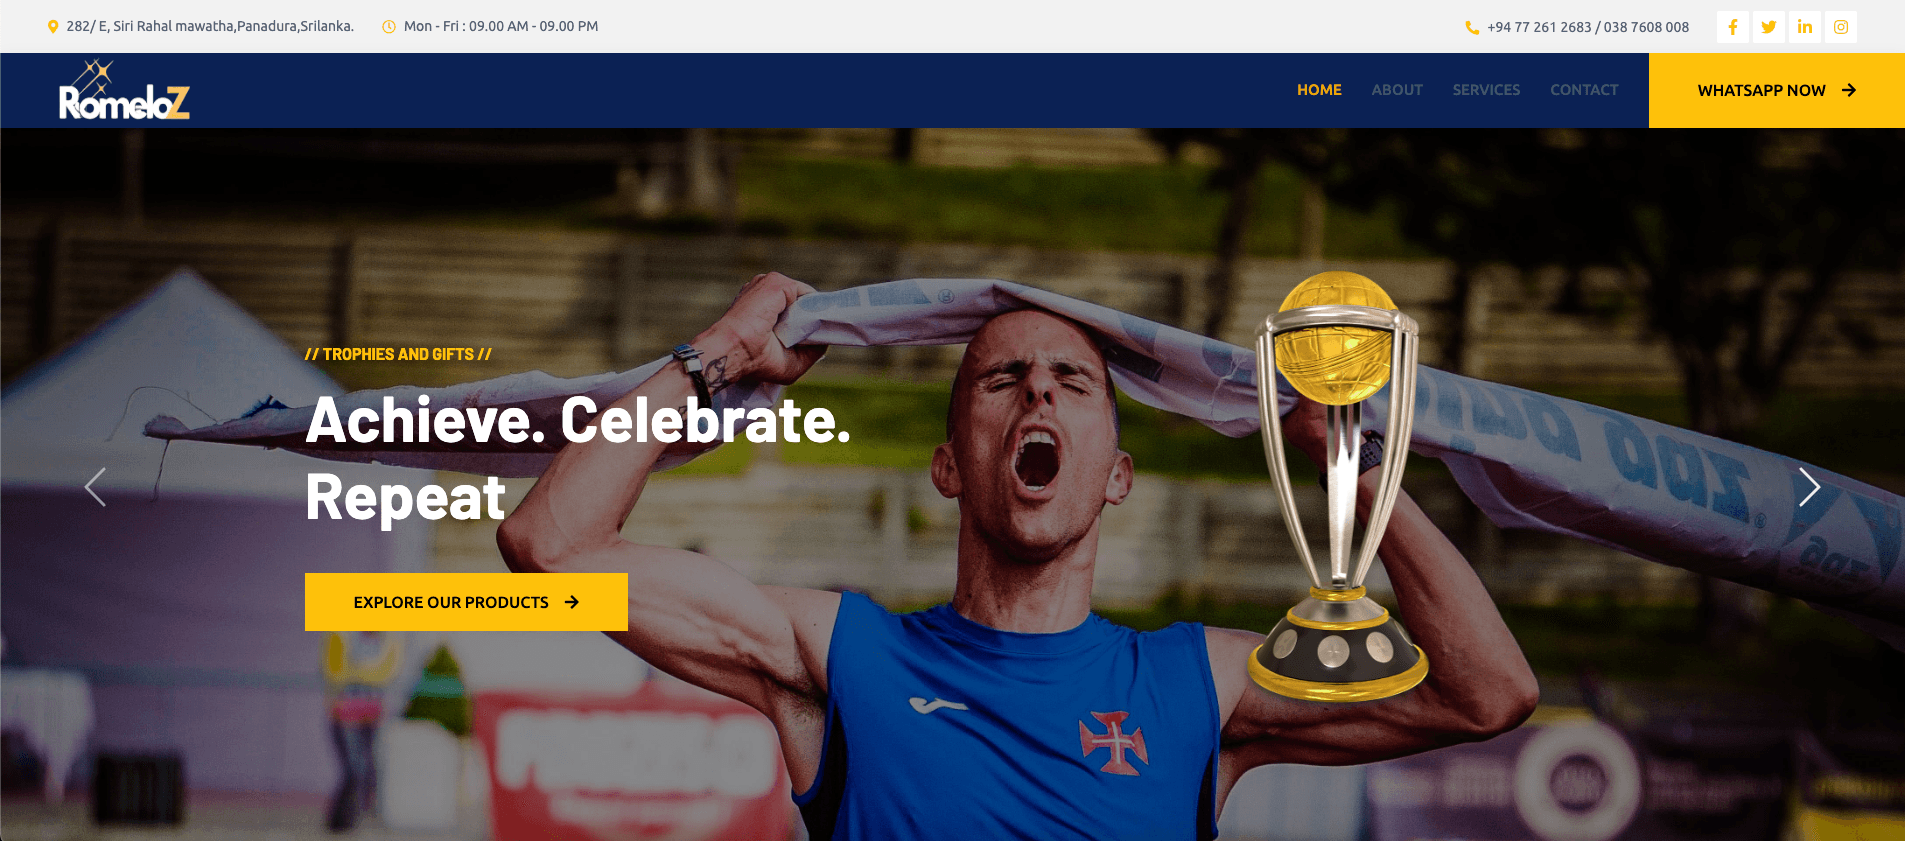Show the previous slide with left chevron
The height and width of the screenshot is (841, 1905).
click(95, 487)
